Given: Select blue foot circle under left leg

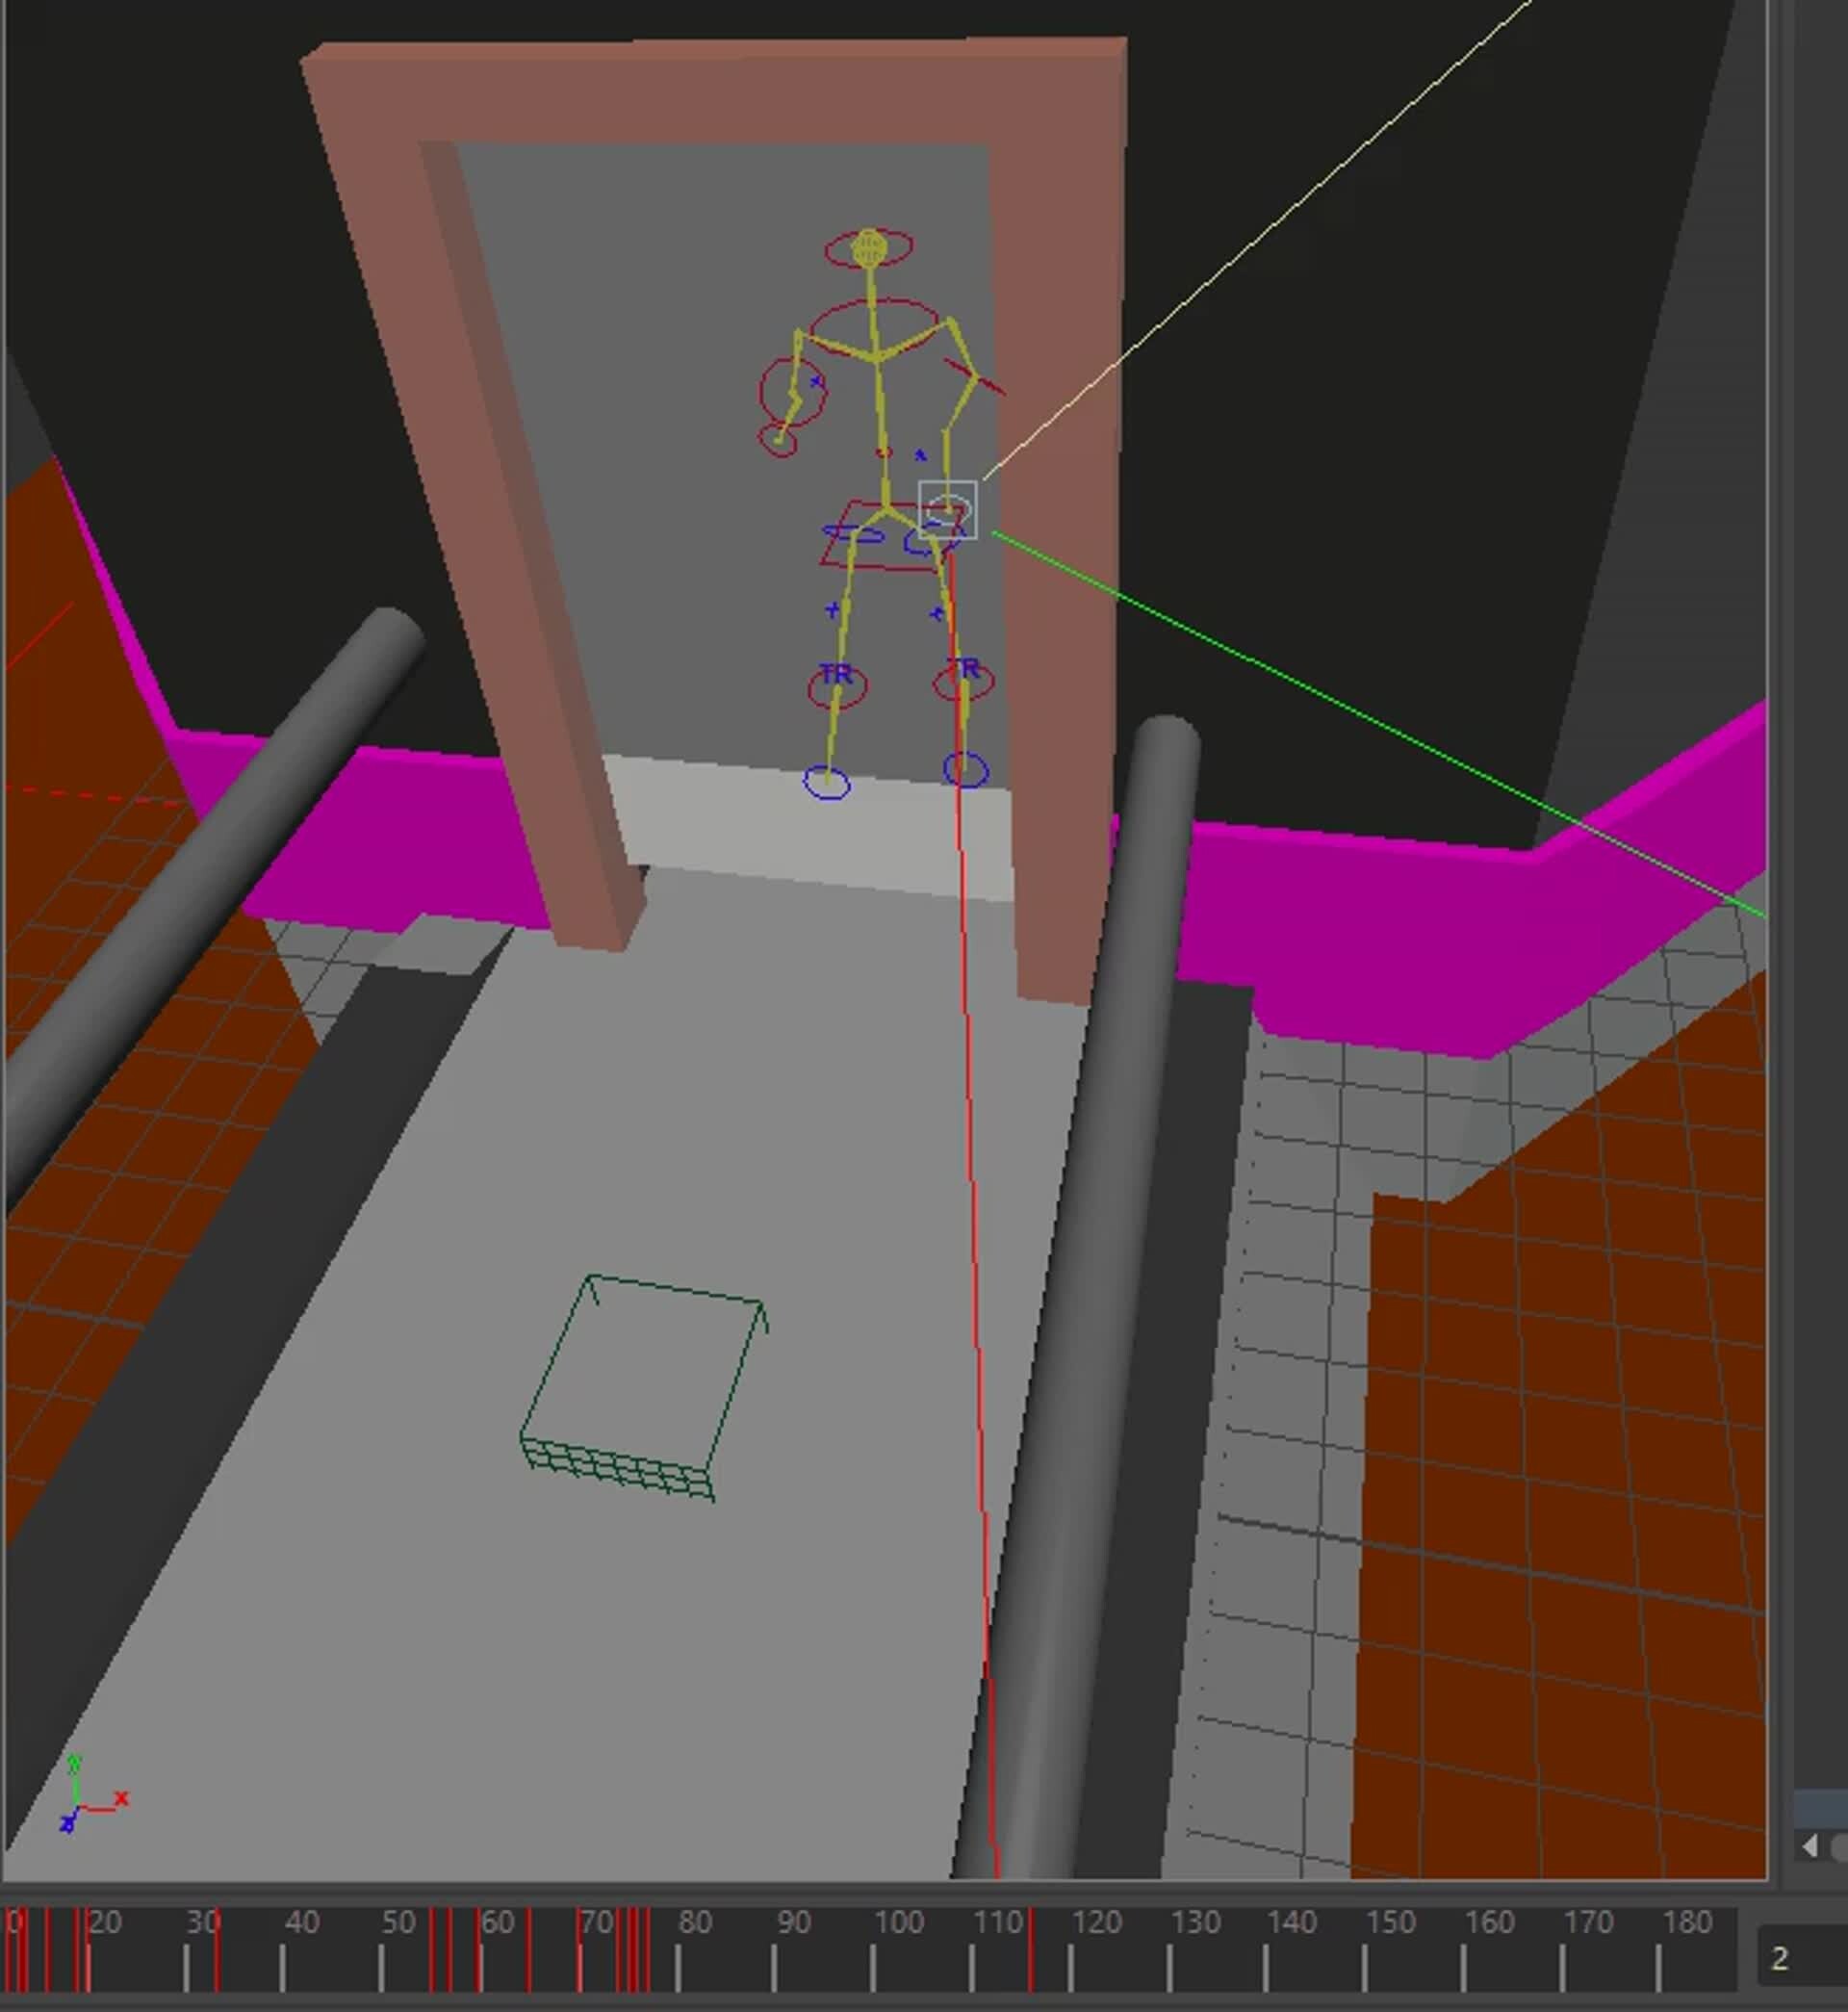Looking at the screenshot, I should (827, 782).
